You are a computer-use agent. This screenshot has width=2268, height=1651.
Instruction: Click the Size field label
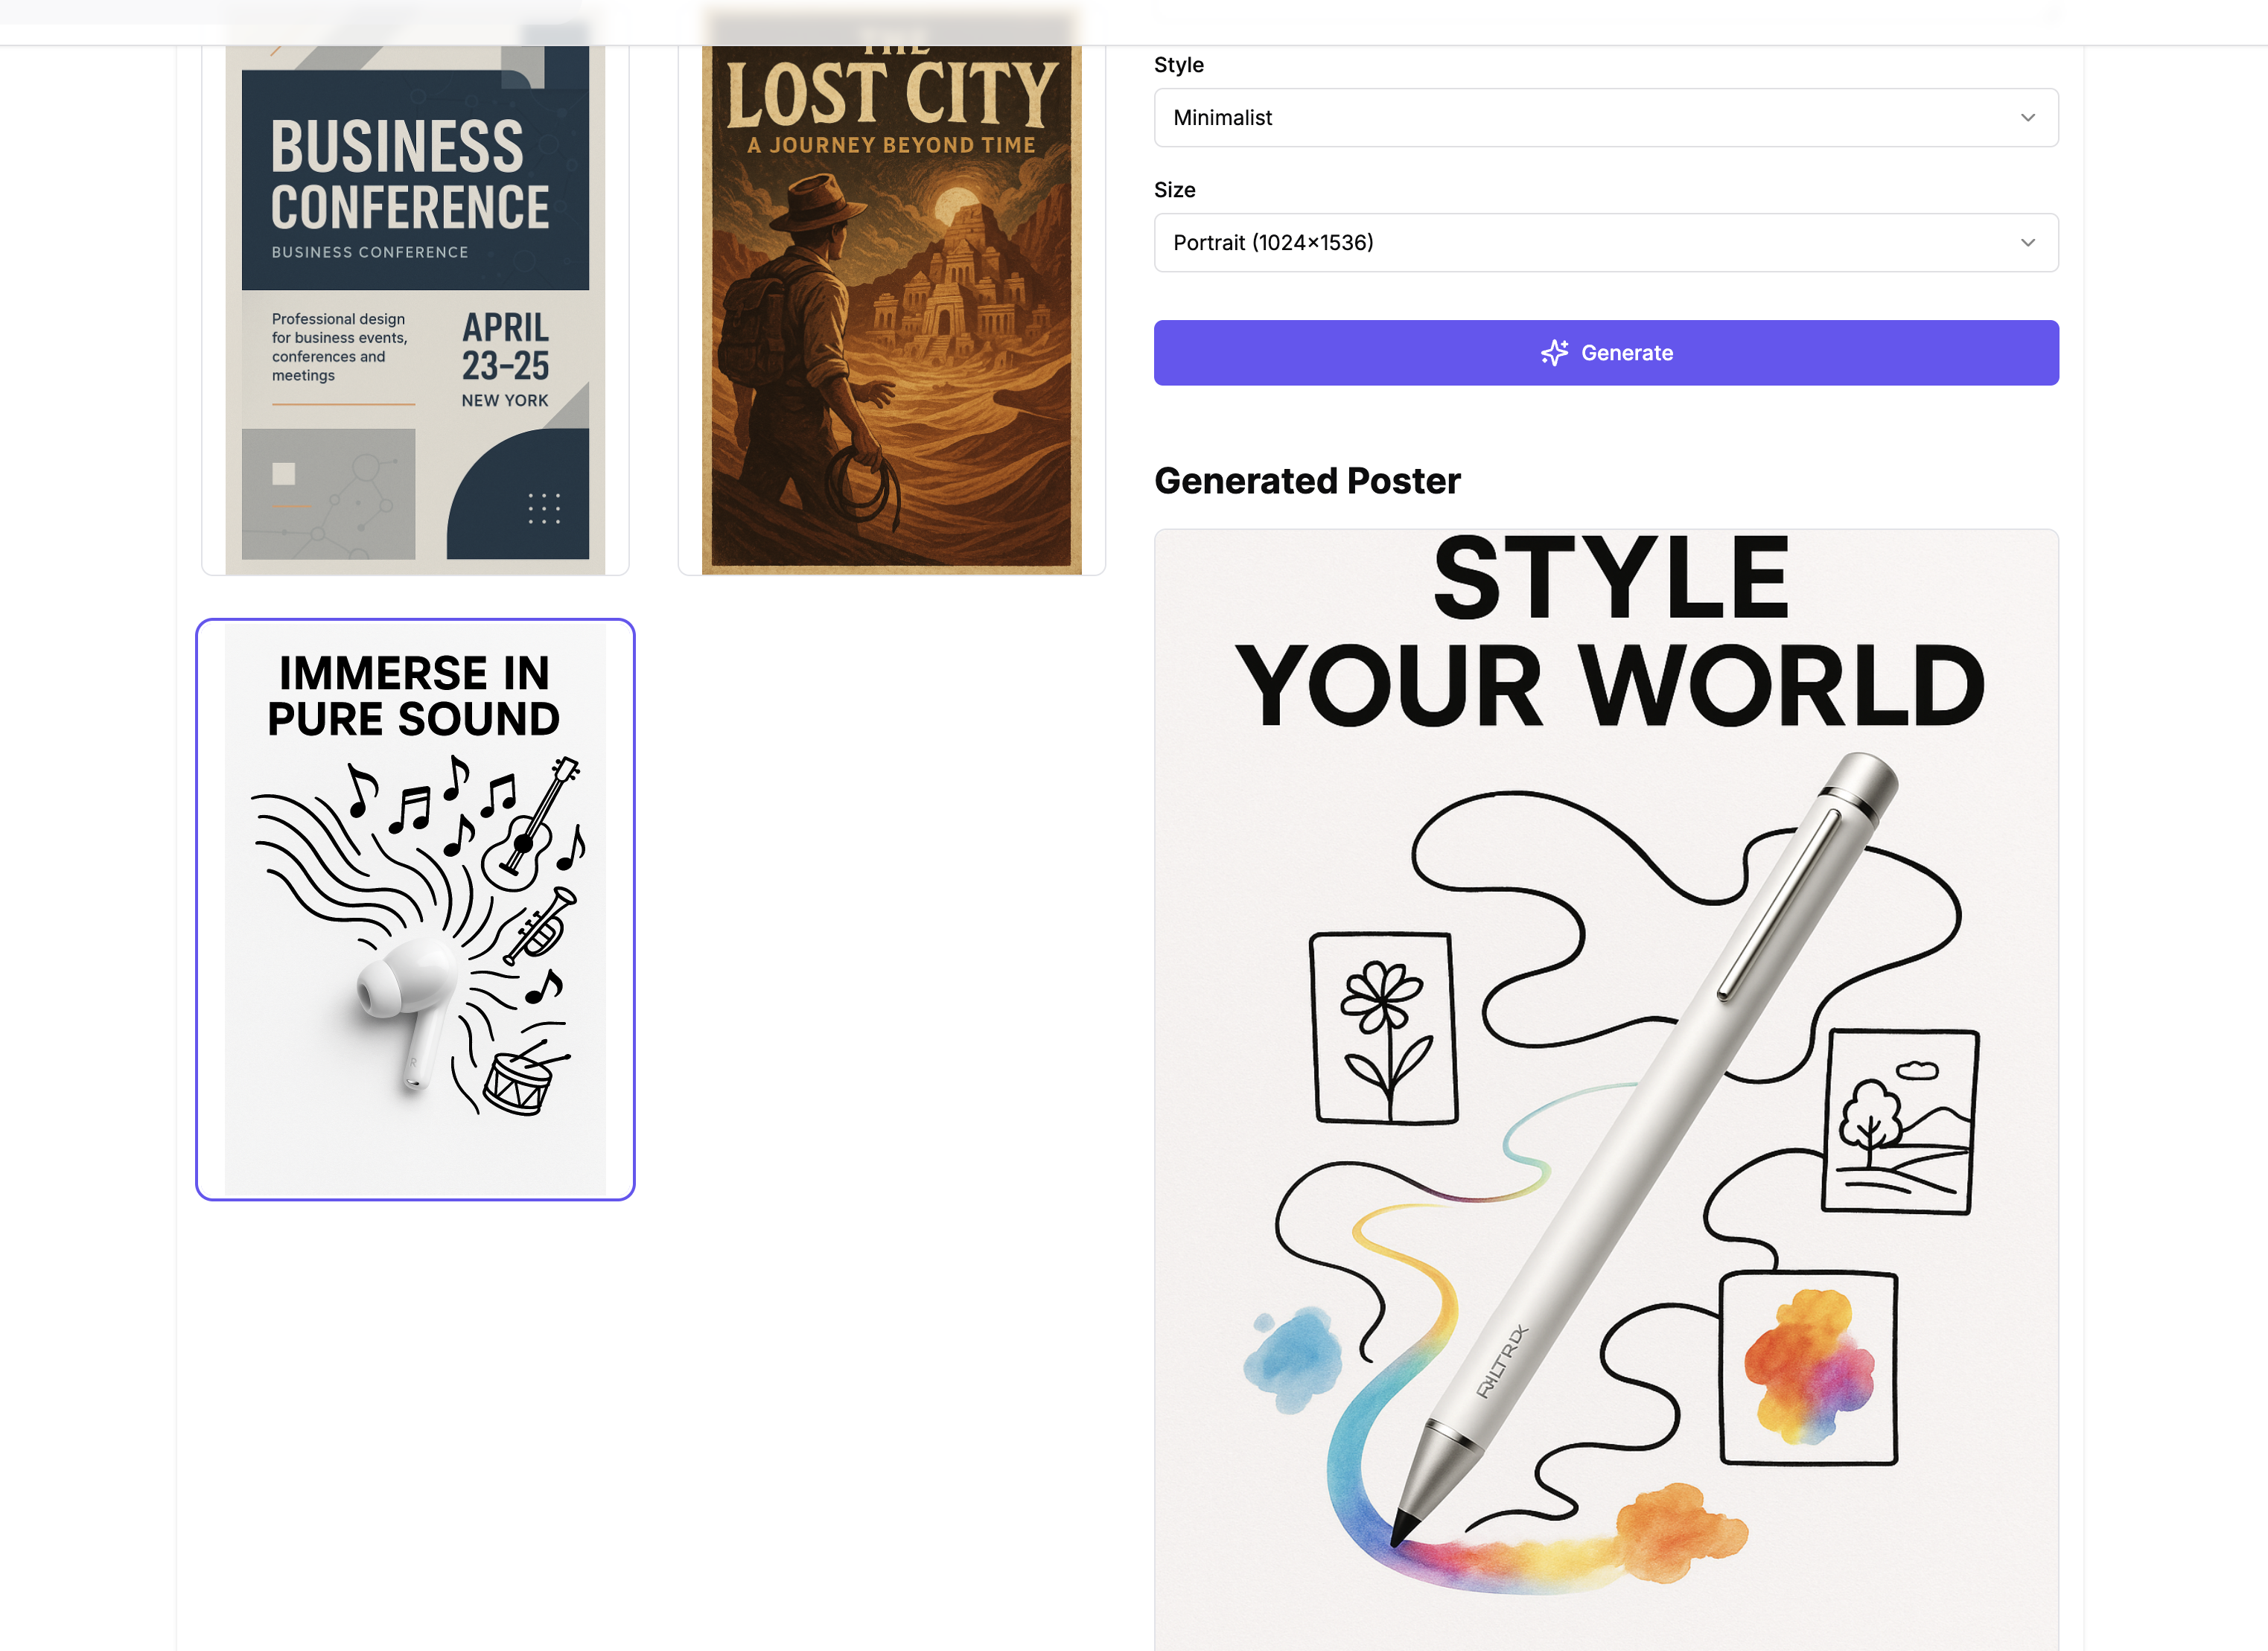(1175, 190)
